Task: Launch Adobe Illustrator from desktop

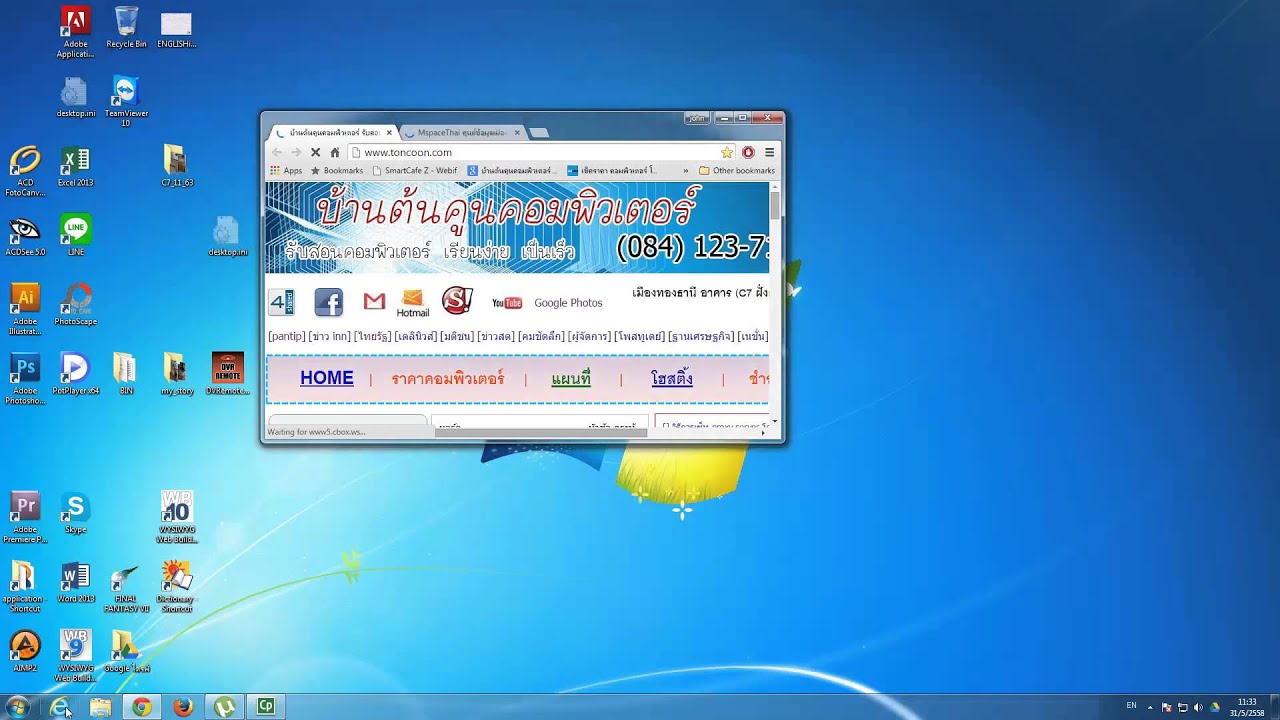Action: [25, 310]
